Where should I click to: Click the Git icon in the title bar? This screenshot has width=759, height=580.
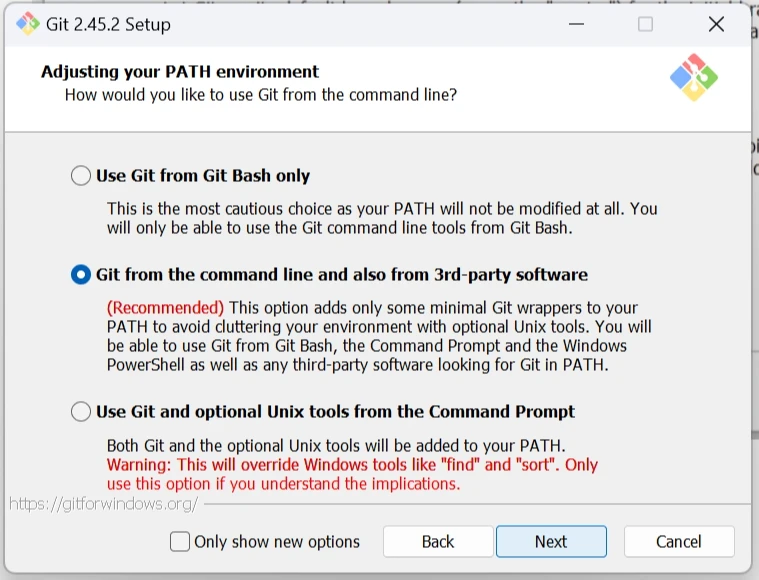tap(27, 24)
